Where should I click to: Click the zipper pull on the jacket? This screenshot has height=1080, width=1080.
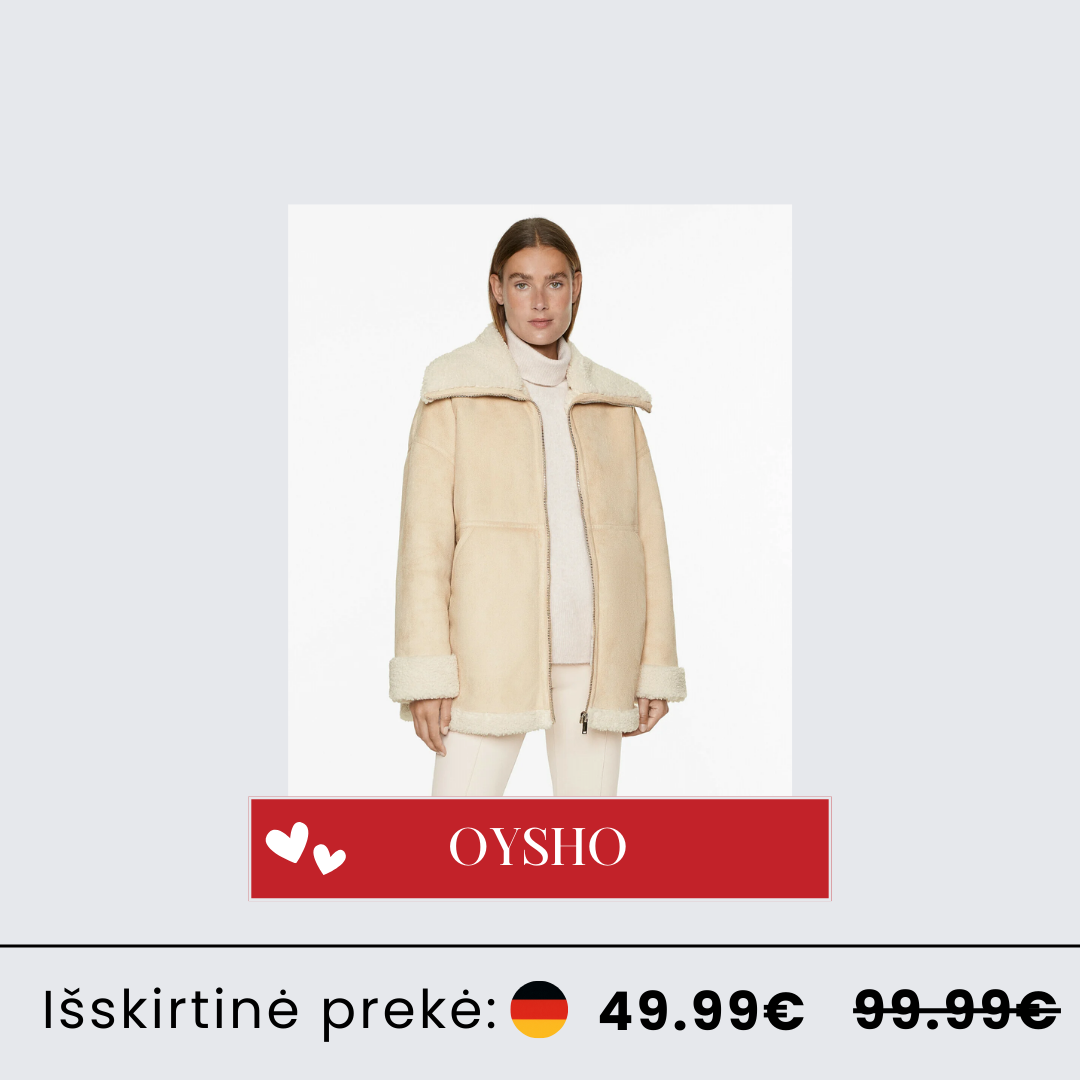(583, 722)
